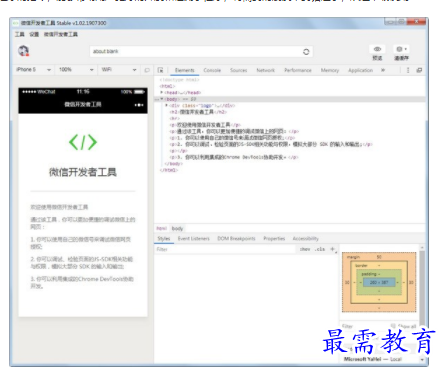
Task: Switch to the Sources tab
Action: point(238,70)
